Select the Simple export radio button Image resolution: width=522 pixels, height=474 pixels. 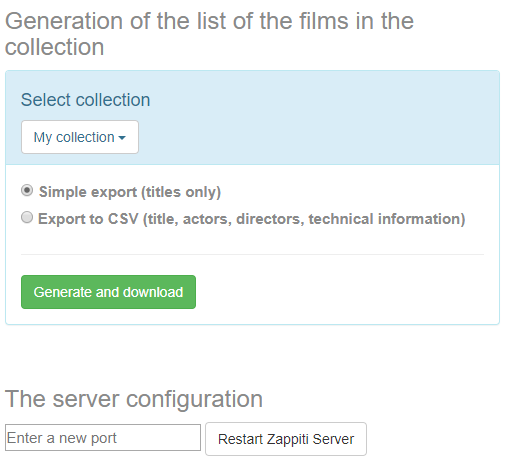pos(27,191)
